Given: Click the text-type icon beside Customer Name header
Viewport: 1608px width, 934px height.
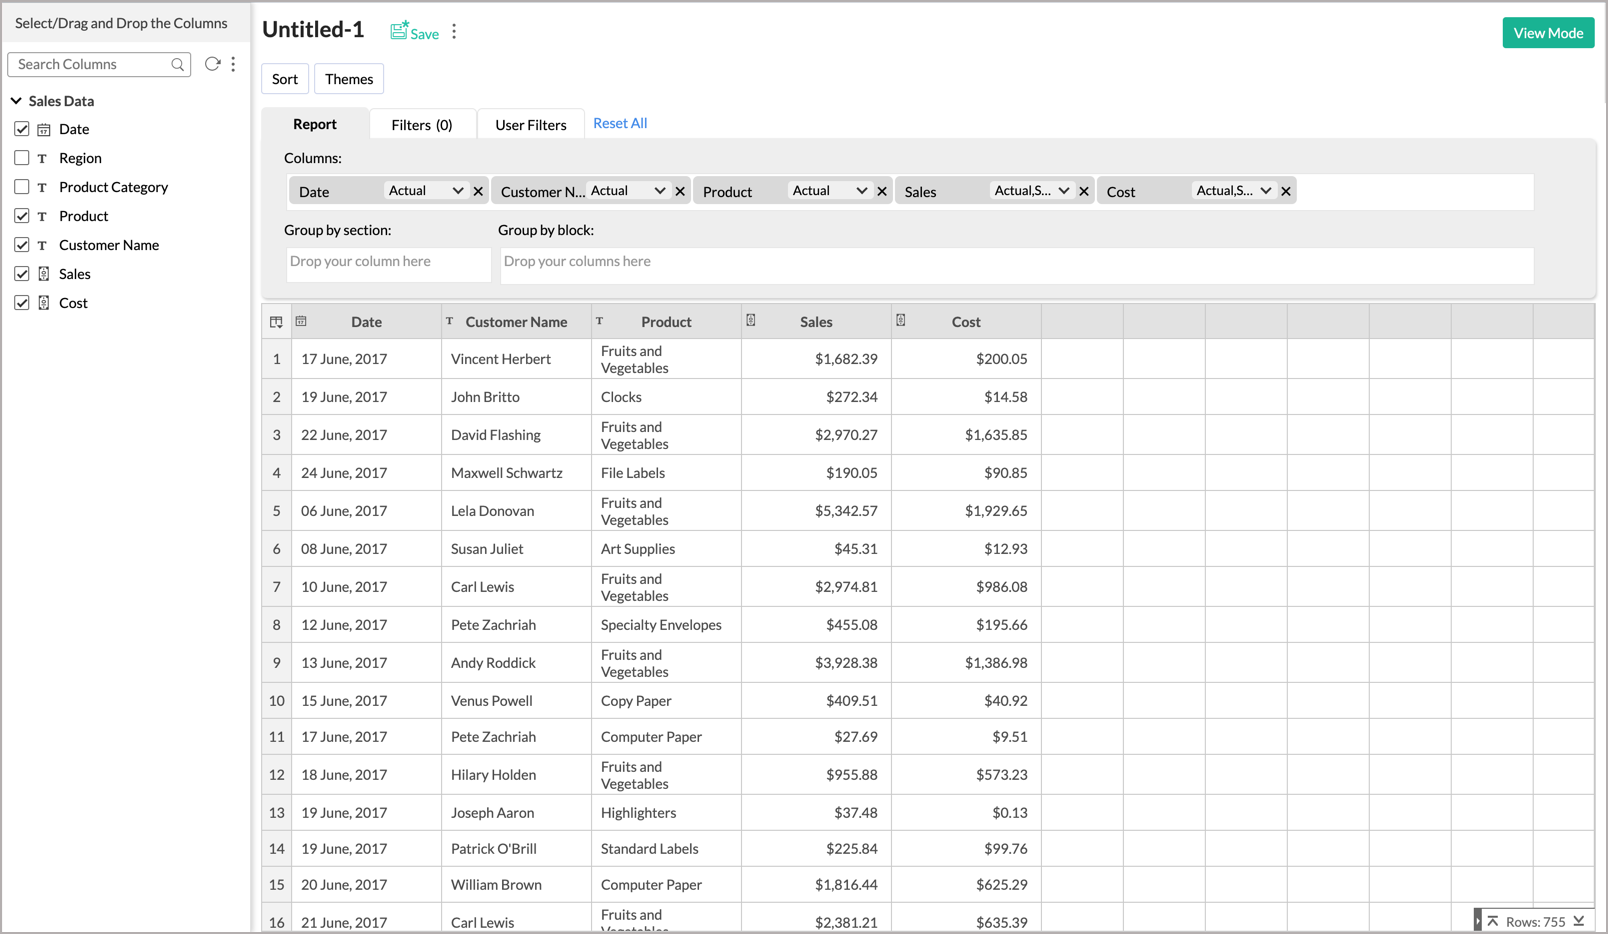Looking at the screenshot, I should [449, 321].
